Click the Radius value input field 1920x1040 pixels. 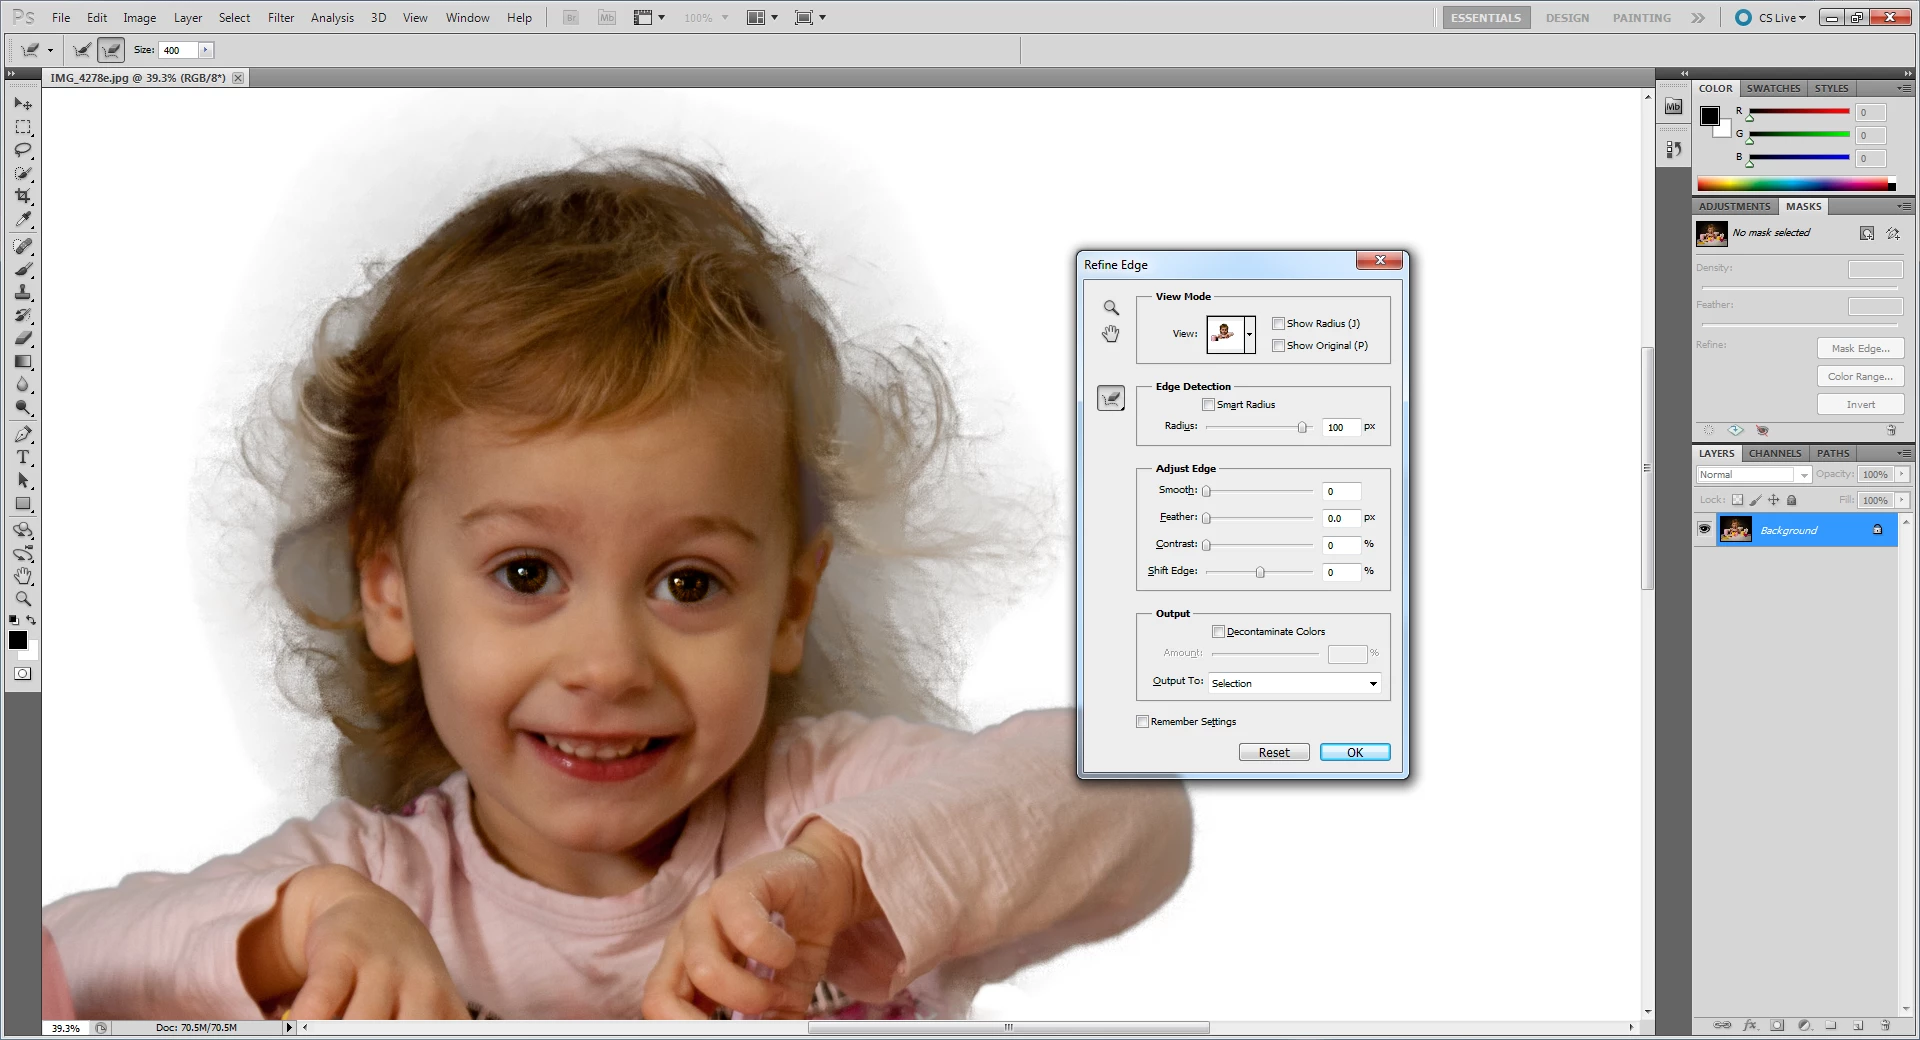coord(1341,427)
